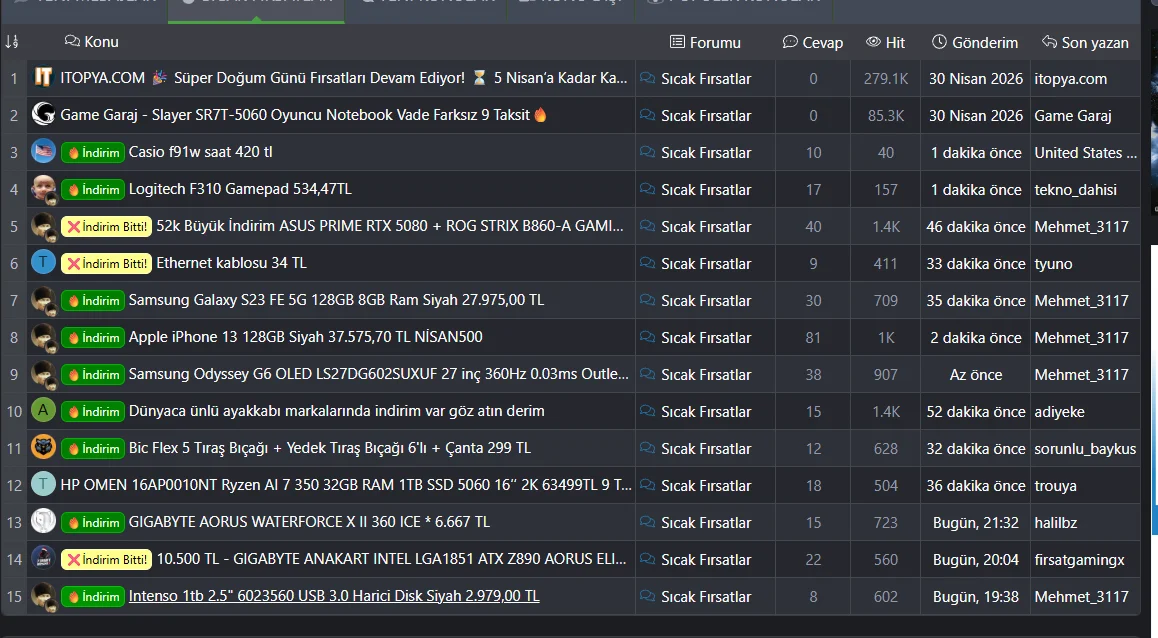Click İndirim tag on Logitech F310 row

[x=93, y=189]
